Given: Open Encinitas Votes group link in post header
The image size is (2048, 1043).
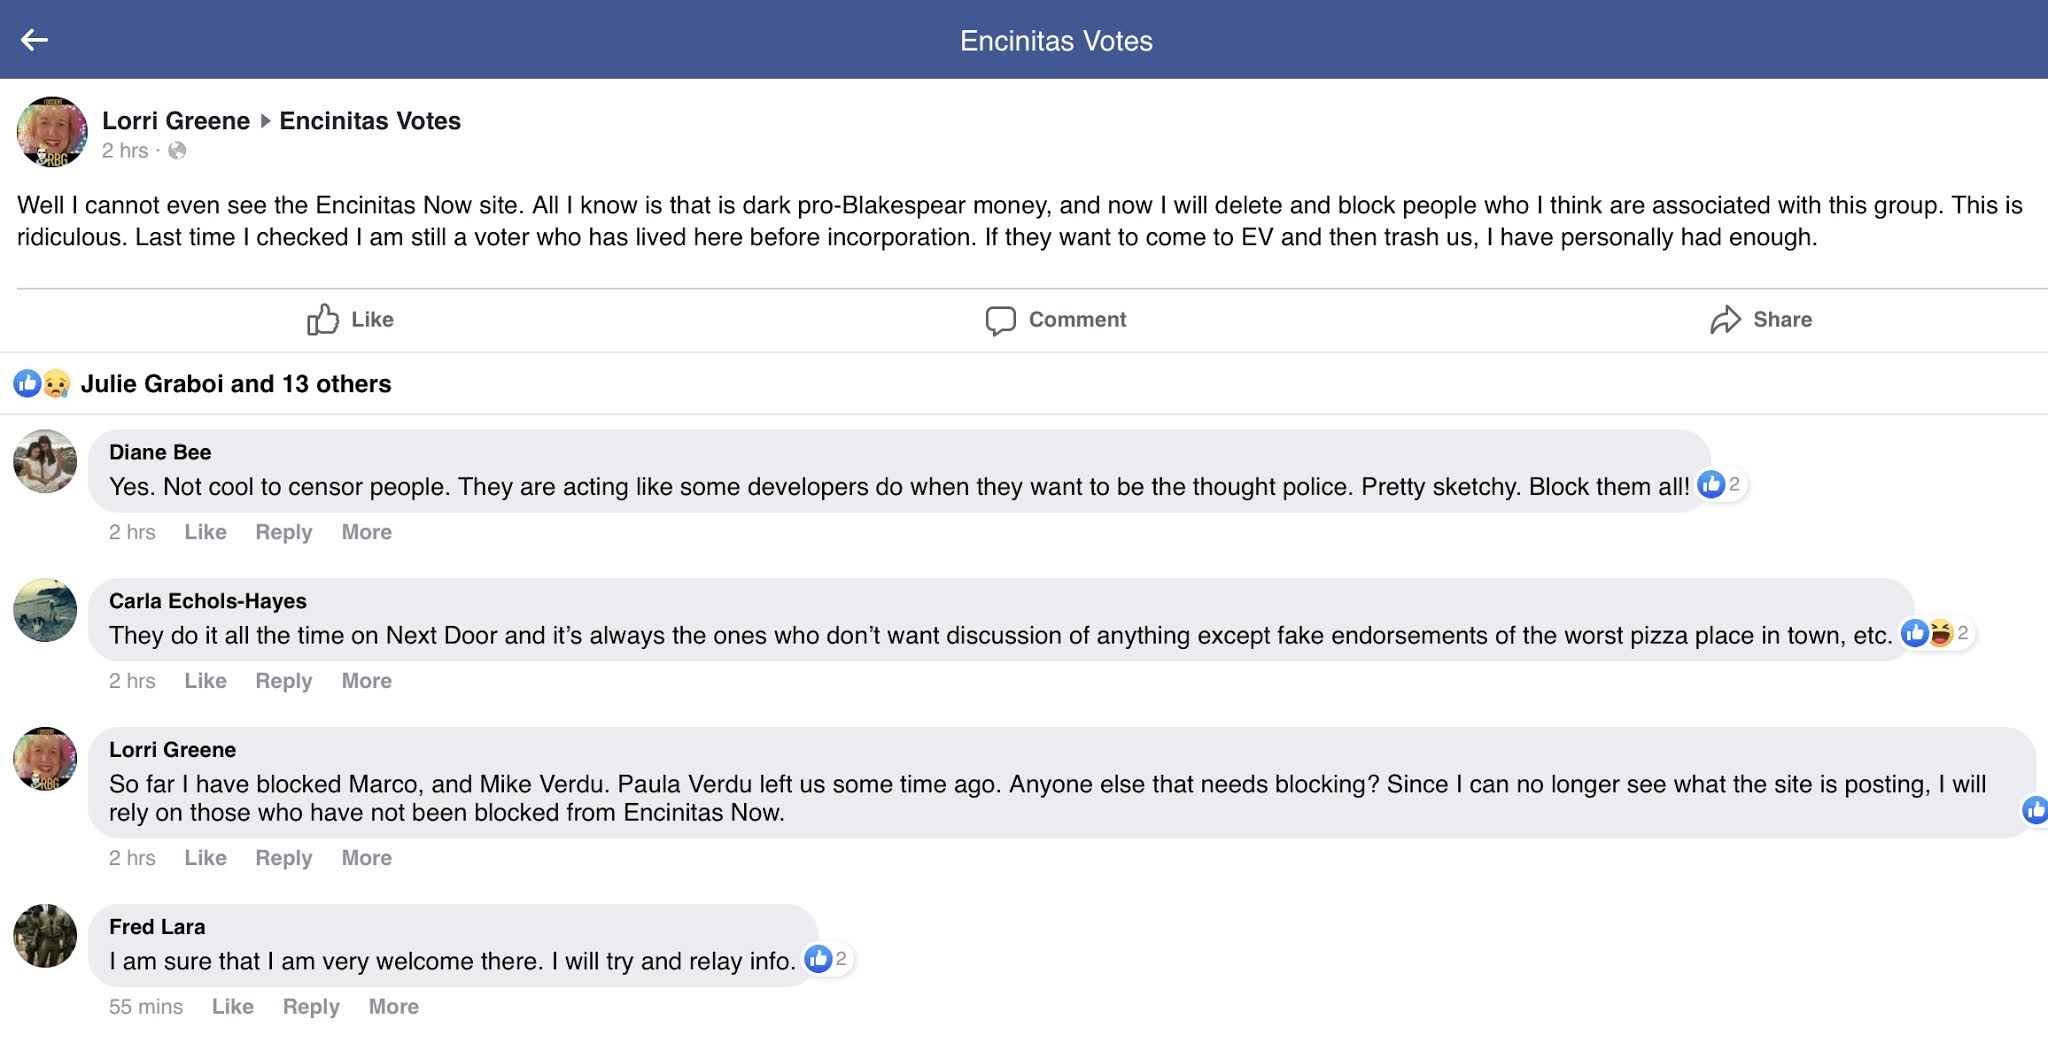Looking at the screenshot, I should click(x=370, y=121).
